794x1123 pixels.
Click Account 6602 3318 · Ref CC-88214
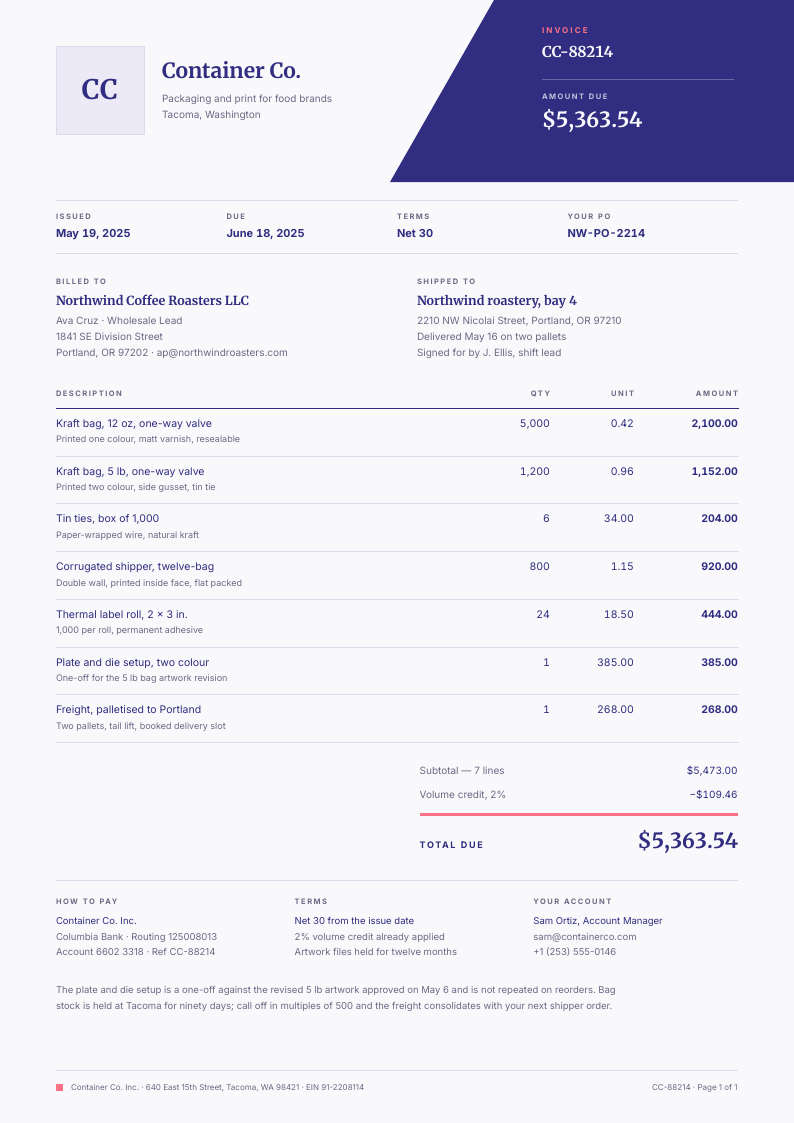(x=135, y=951)
